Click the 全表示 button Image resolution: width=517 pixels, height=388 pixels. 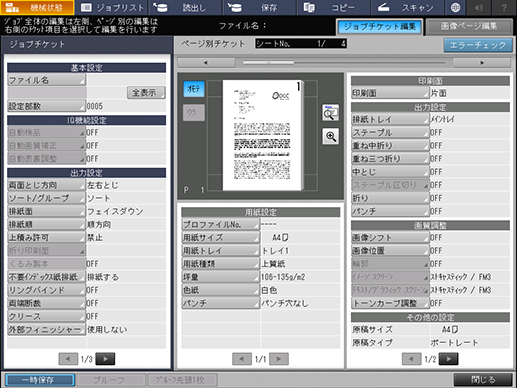pyautogui.click(x=146, y=93)
